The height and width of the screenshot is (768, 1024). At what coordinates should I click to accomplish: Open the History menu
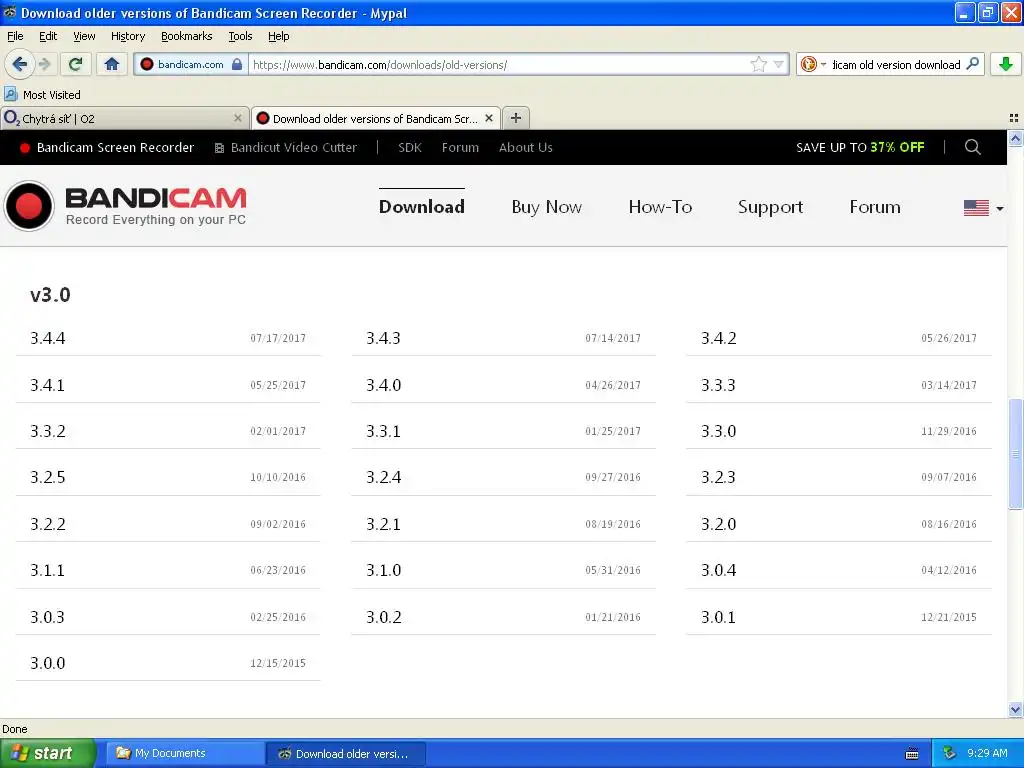127,36
